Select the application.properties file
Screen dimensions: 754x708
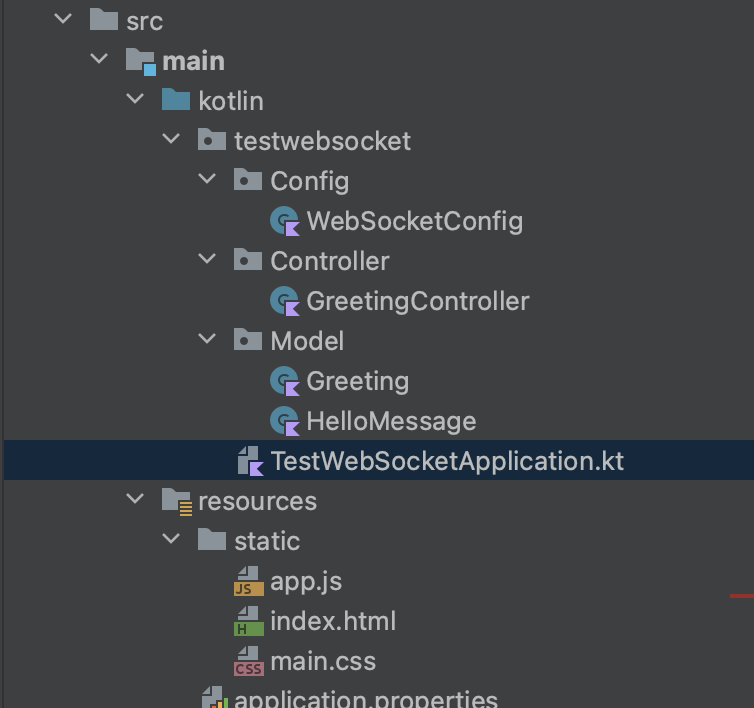(365, 697)
